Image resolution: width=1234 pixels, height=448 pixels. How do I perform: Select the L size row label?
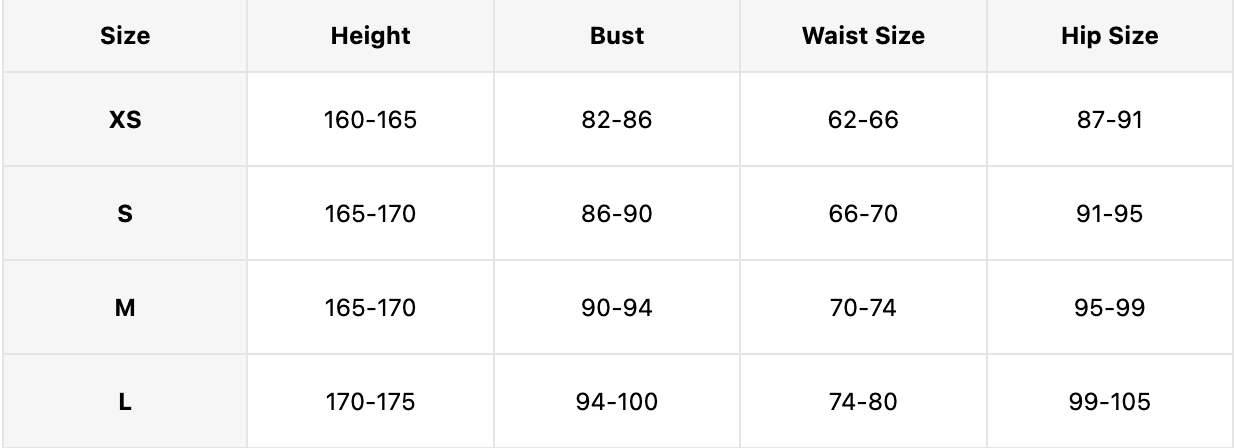click(x=125, y=403)
